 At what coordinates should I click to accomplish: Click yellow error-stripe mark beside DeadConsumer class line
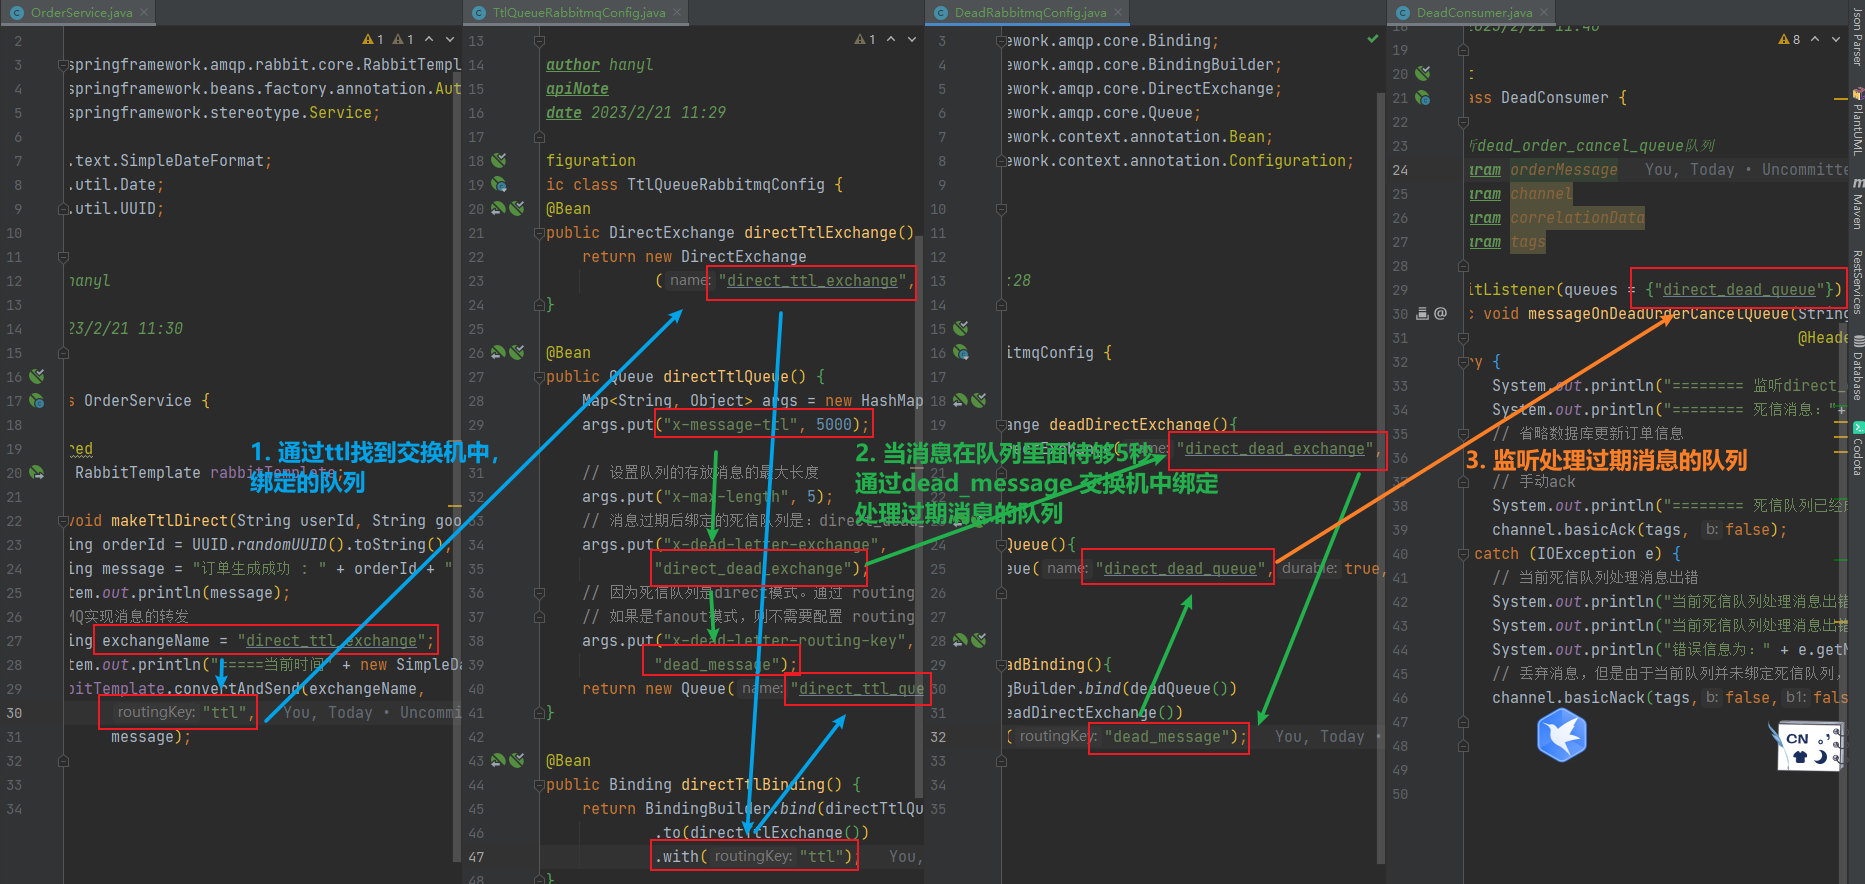click(1840, 99)
